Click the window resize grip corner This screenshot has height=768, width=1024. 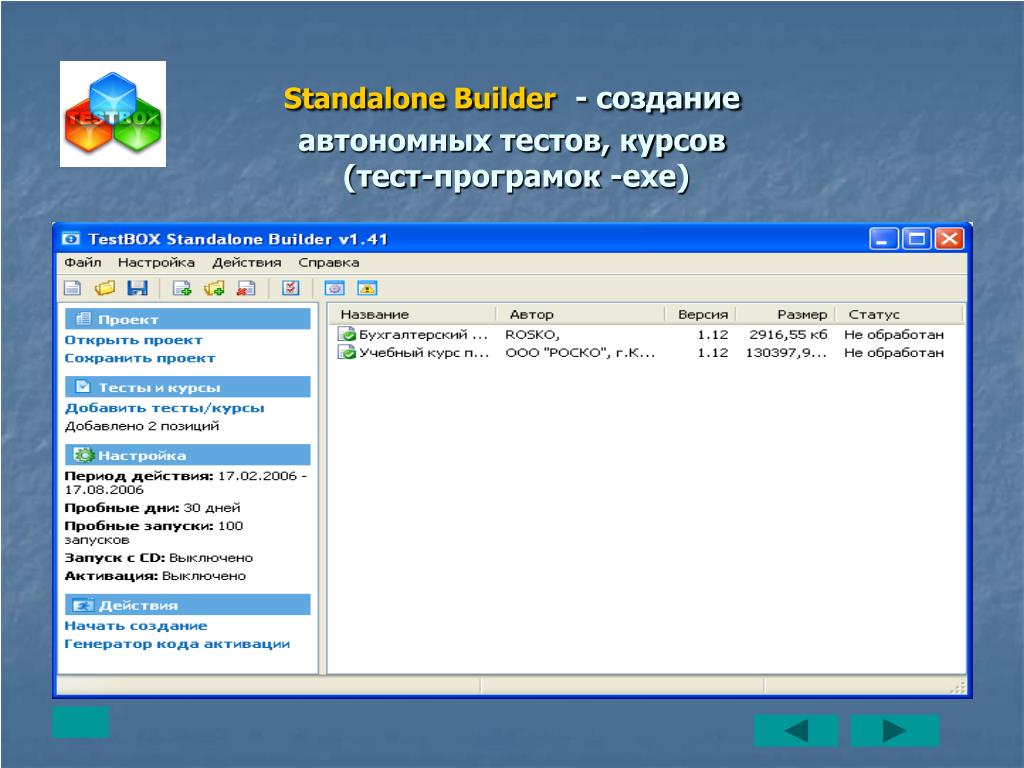(958, 688)
